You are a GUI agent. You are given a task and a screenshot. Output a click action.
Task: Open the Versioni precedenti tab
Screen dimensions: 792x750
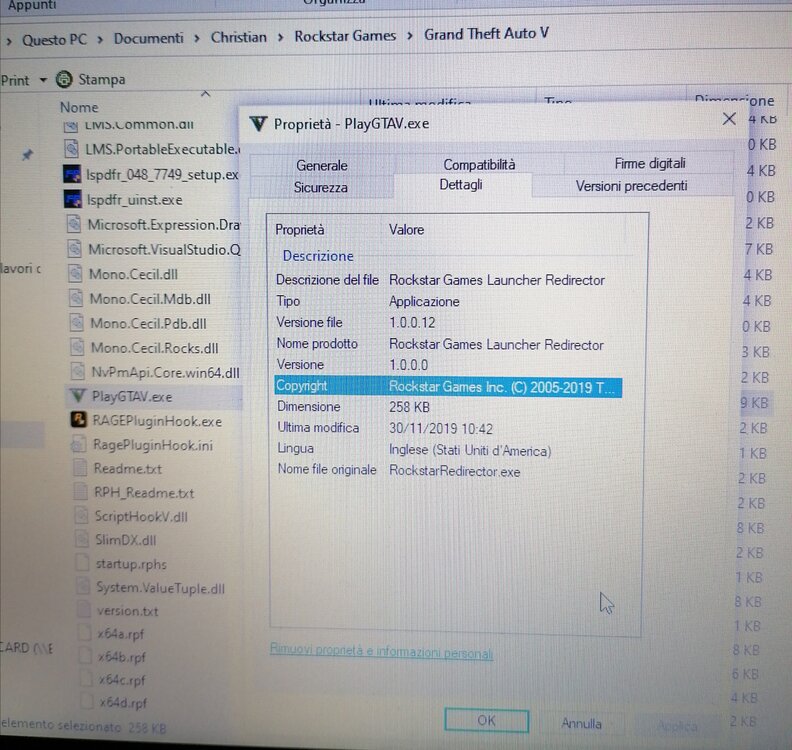[x=631, y=186]
